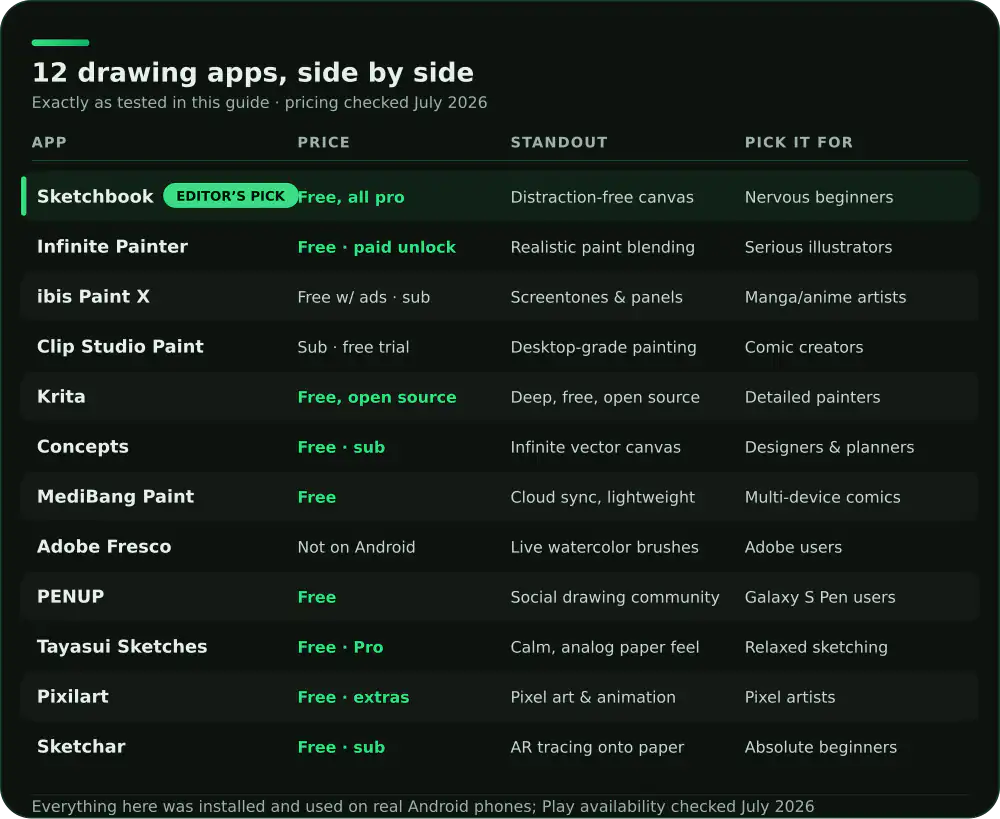The height and width of the screenshot is (819, 1000).
Task: Click 'Pixel artists' cell
Action: 790,697
